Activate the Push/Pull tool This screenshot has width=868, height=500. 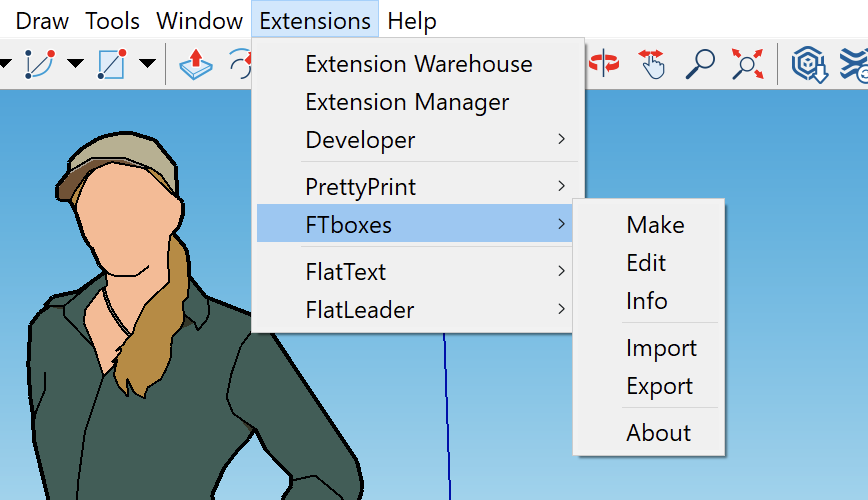tap(196, 64)
